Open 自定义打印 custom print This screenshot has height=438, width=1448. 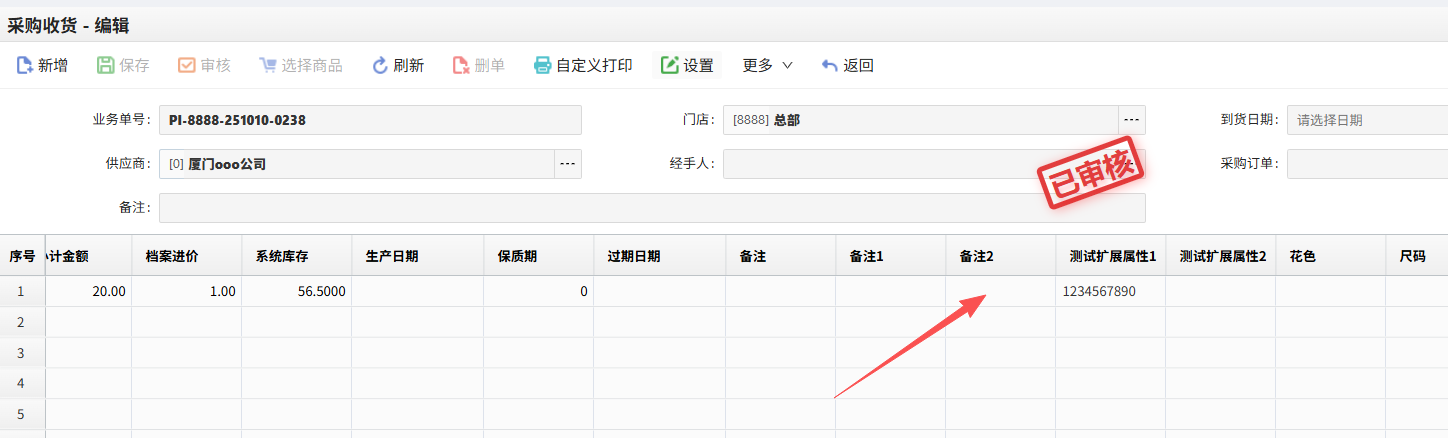(584, 66)
